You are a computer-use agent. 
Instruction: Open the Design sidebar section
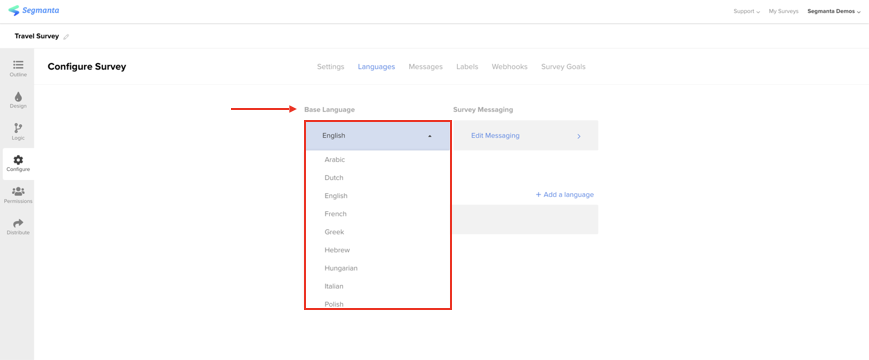point(18,100)
